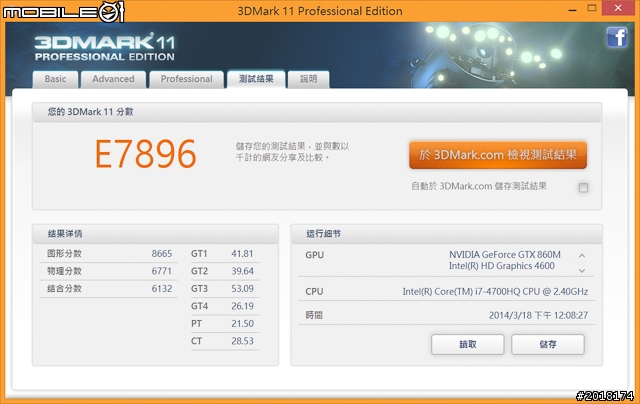Image resolution: width=640 pixels, height=404 pixels.
Task: Open the Facebook share icon
Action: (617, 38)
